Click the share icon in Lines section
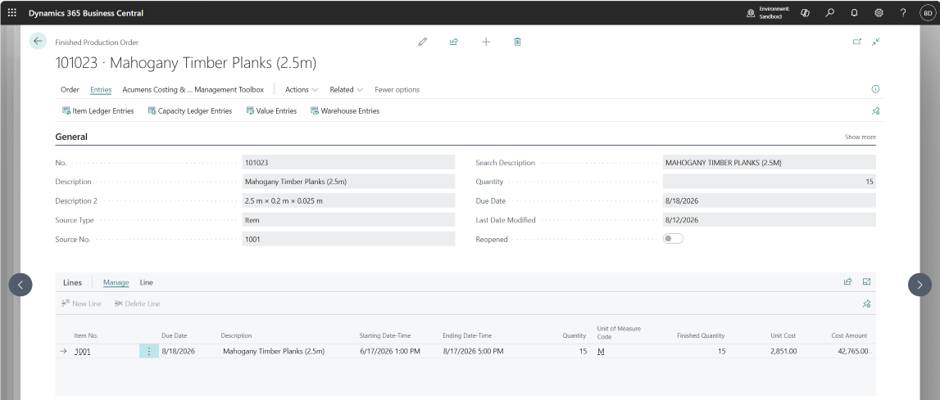This screenshot has height=400, width=940. (x=848, y=282)
